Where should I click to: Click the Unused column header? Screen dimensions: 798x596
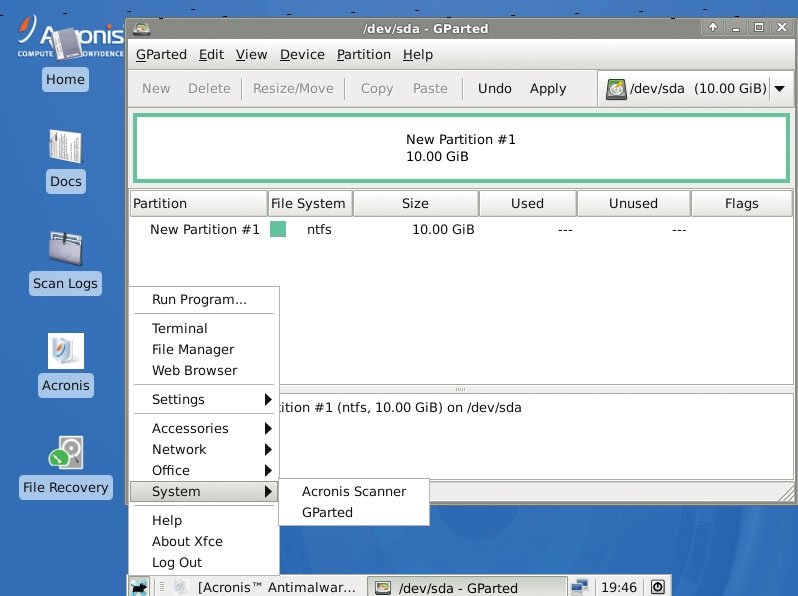[634, 204]
